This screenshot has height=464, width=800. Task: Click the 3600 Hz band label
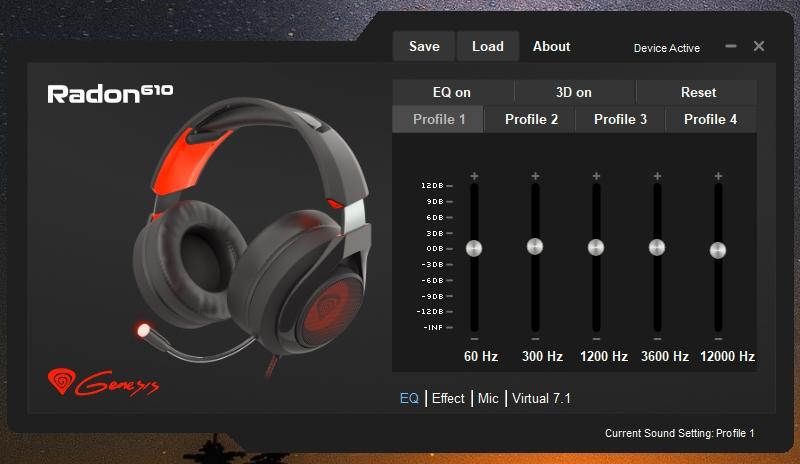[x=665, y=356]
